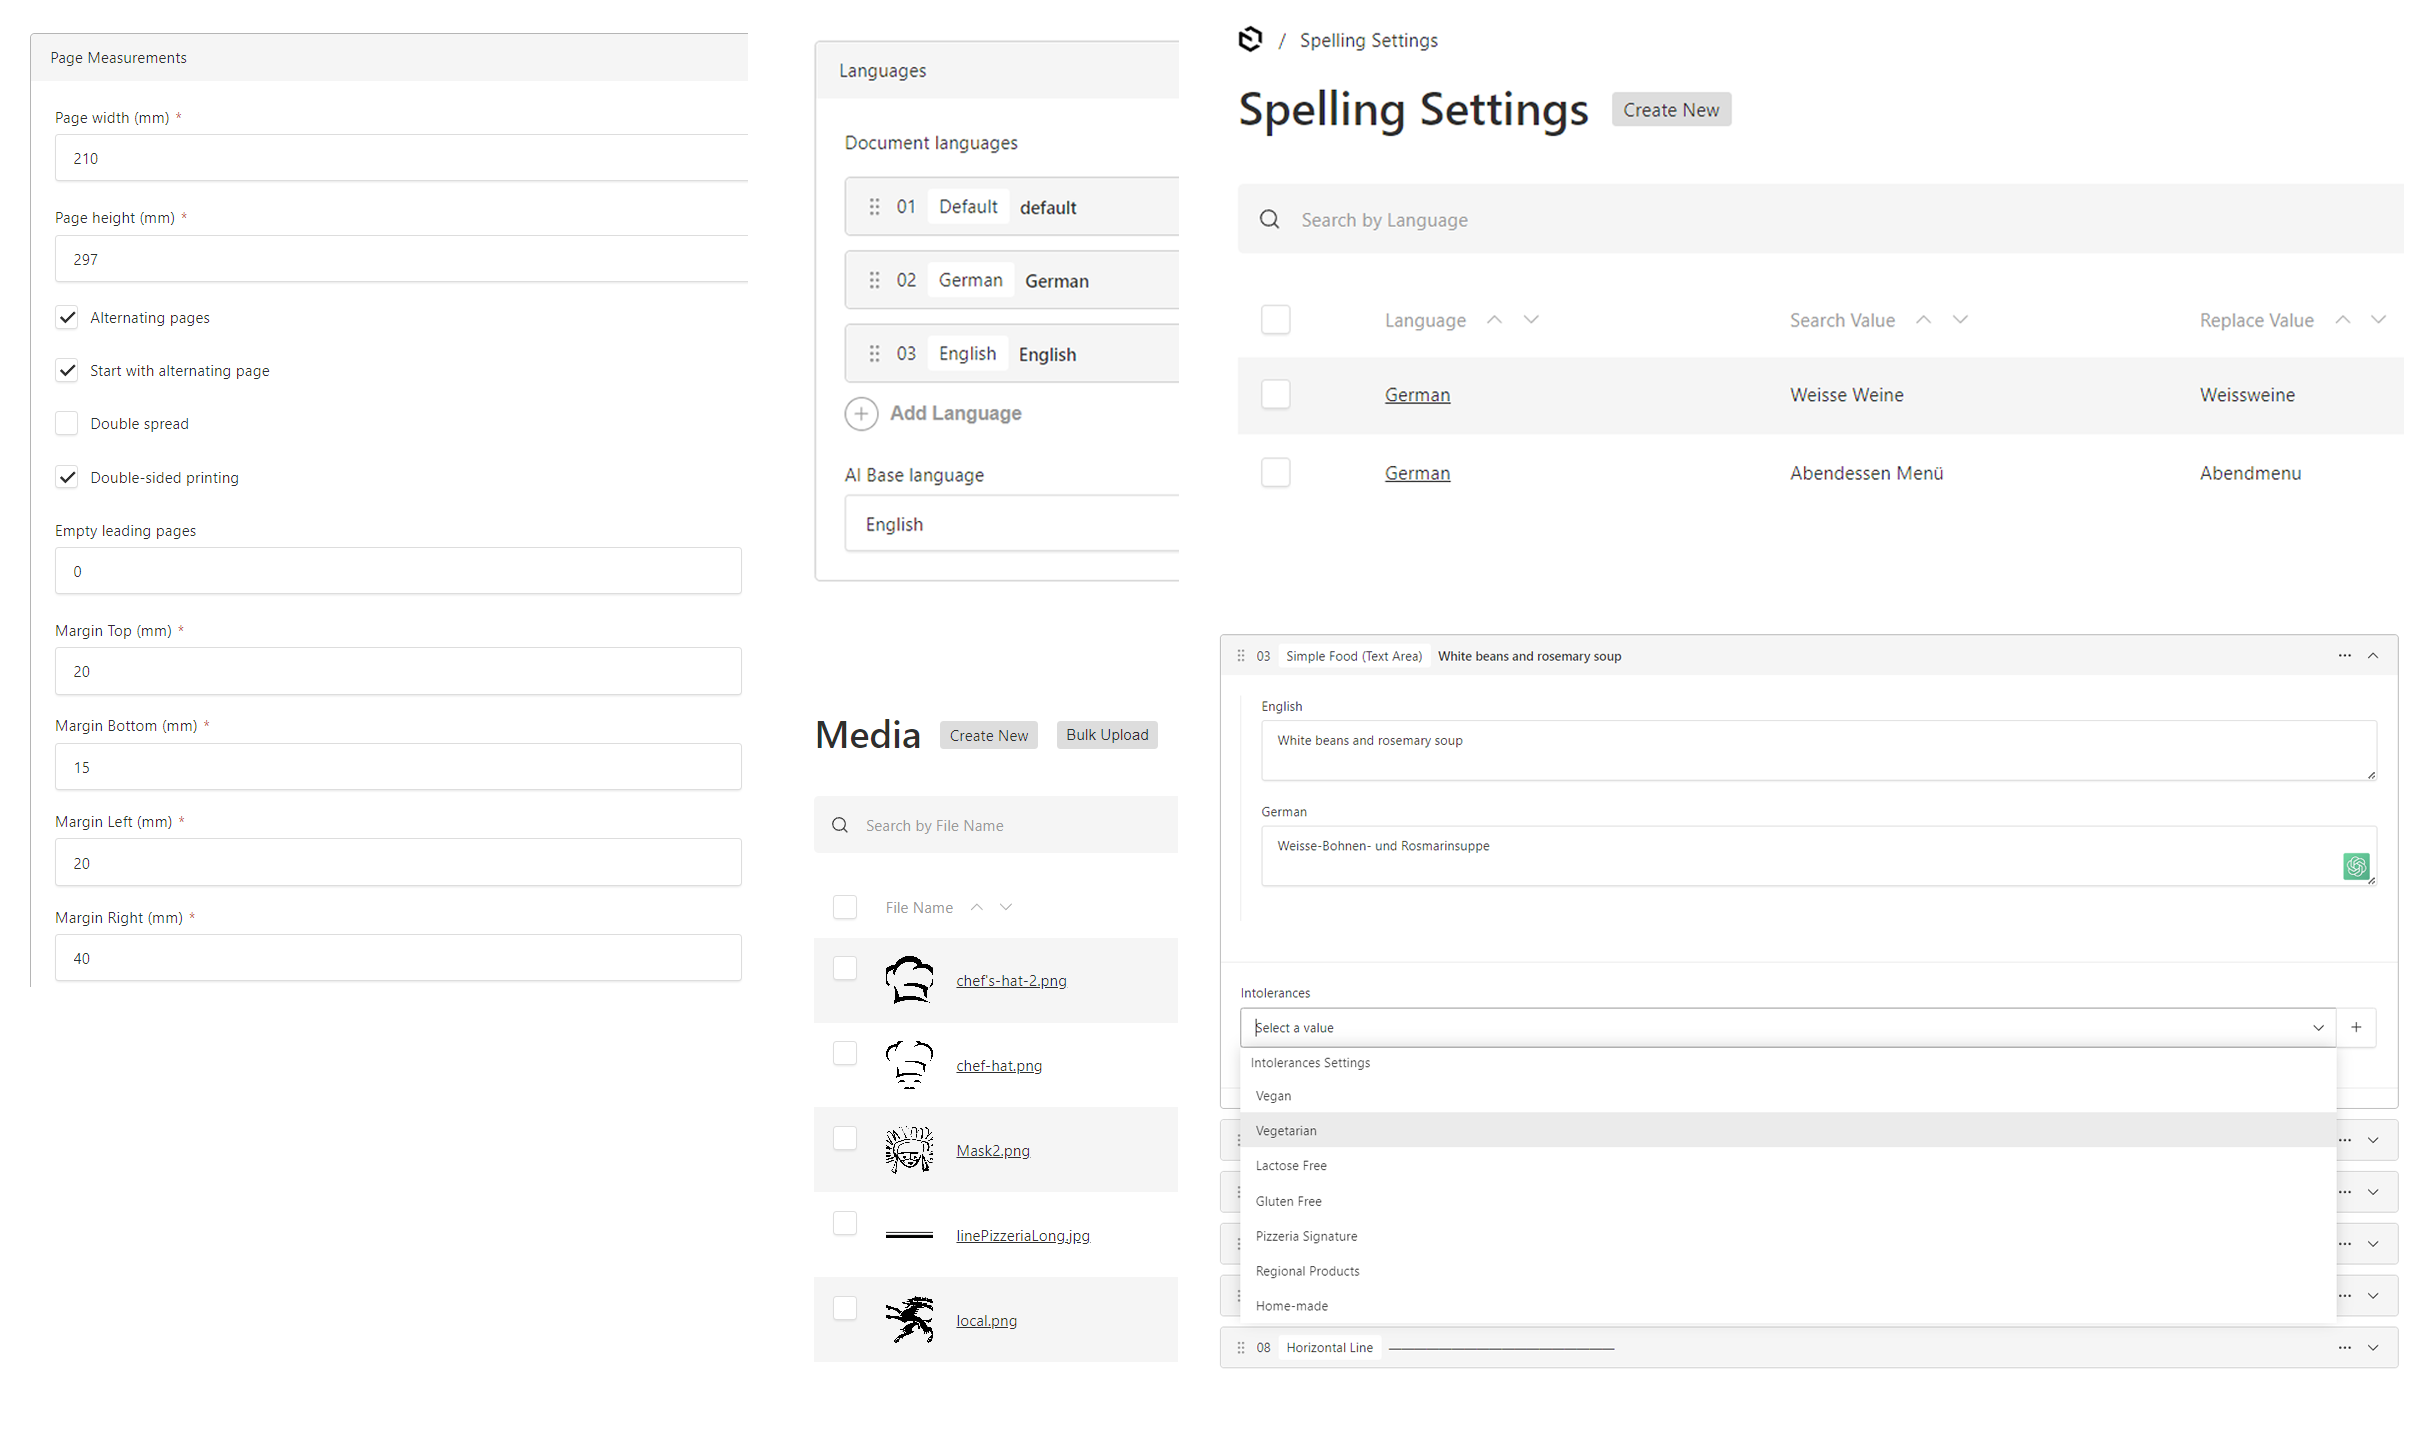Image resolution: width=2432 pixels, height=1442 pixels.
Task: Expand the Horizontal Line block 08
Action: (2373, 1347)
